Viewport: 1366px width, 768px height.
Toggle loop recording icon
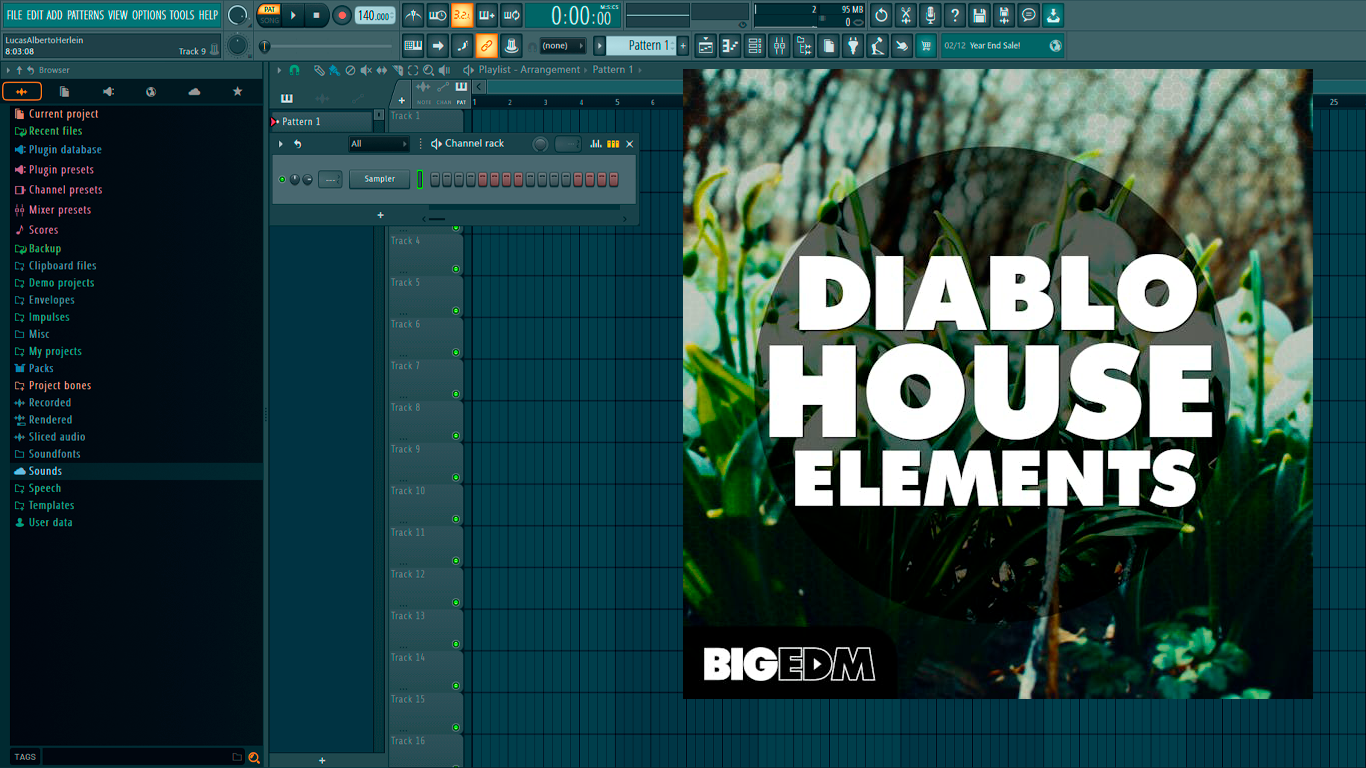click(x=511, y=15)
